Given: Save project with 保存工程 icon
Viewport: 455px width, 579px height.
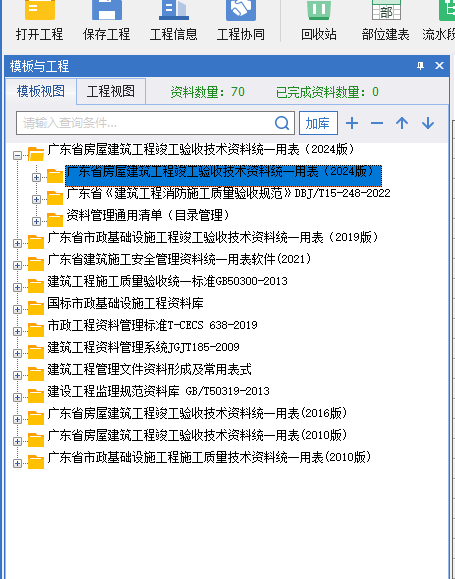Looking at the screenshot, I should (x=106, y=20).
